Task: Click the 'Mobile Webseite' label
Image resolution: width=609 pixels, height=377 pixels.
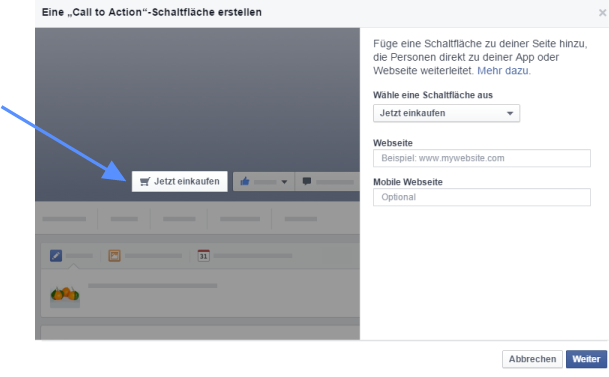Action: pos(408,182)
